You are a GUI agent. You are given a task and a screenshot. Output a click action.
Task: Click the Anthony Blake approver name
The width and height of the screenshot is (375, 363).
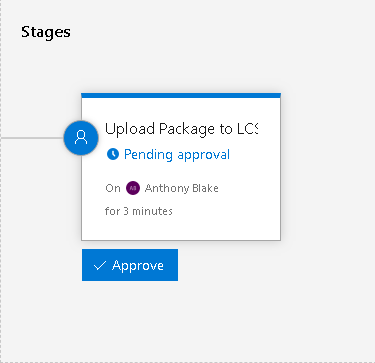pos(182,188)
